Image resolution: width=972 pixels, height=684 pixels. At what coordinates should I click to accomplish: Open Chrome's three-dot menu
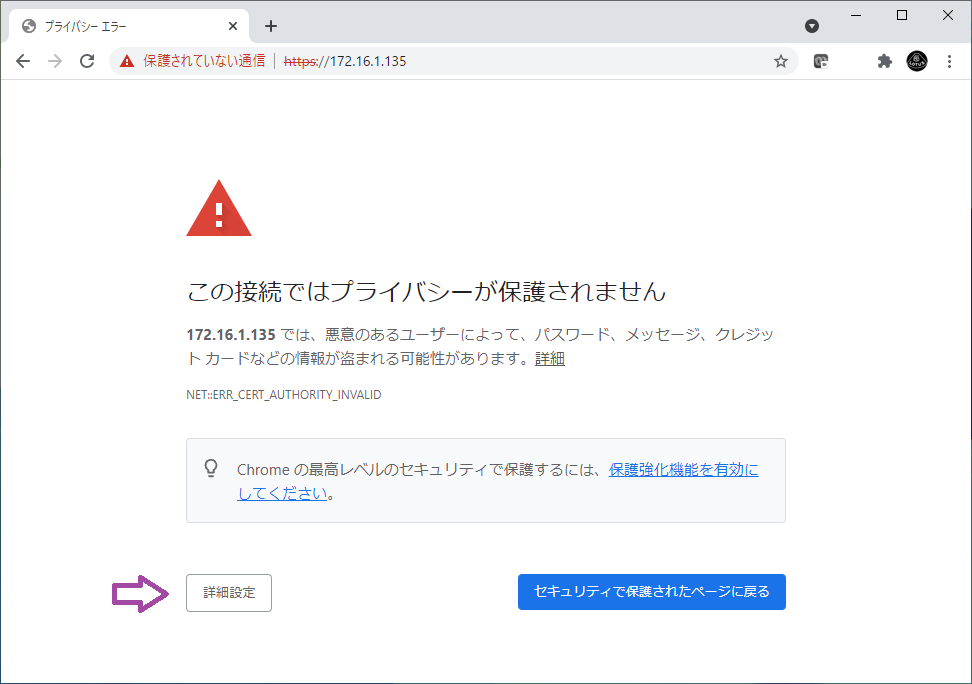[x=949, y=61]
